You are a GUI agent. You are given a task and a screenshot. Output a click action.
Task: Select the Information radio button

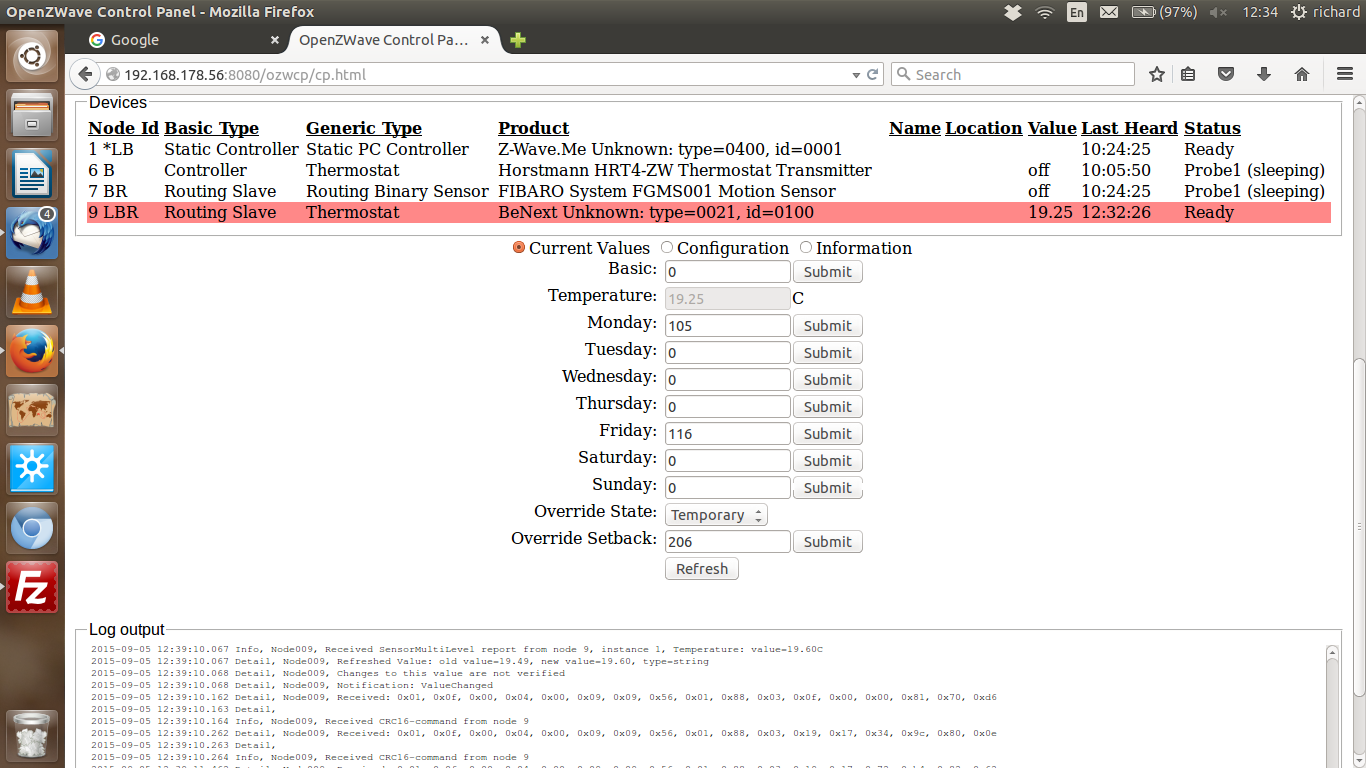click(x=806, y=248)
